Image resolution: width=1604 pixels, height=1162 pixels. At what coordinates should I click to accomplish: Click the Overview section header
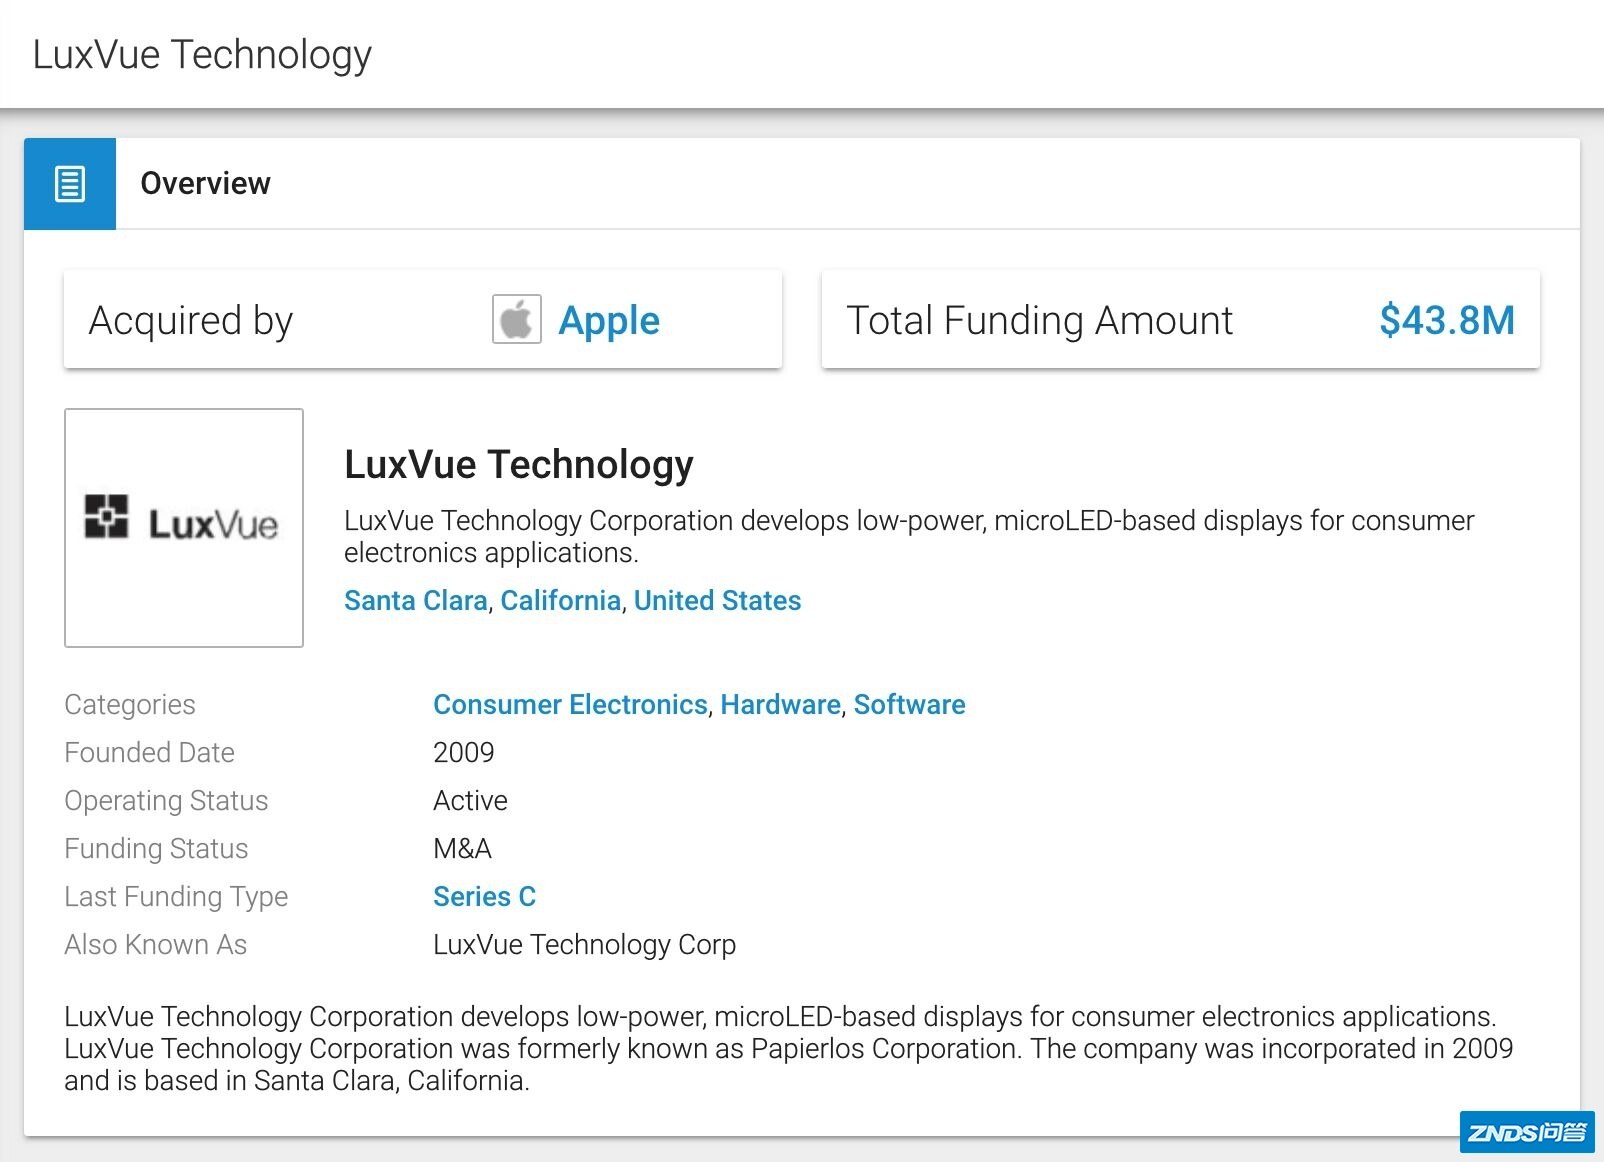(205, 184)
